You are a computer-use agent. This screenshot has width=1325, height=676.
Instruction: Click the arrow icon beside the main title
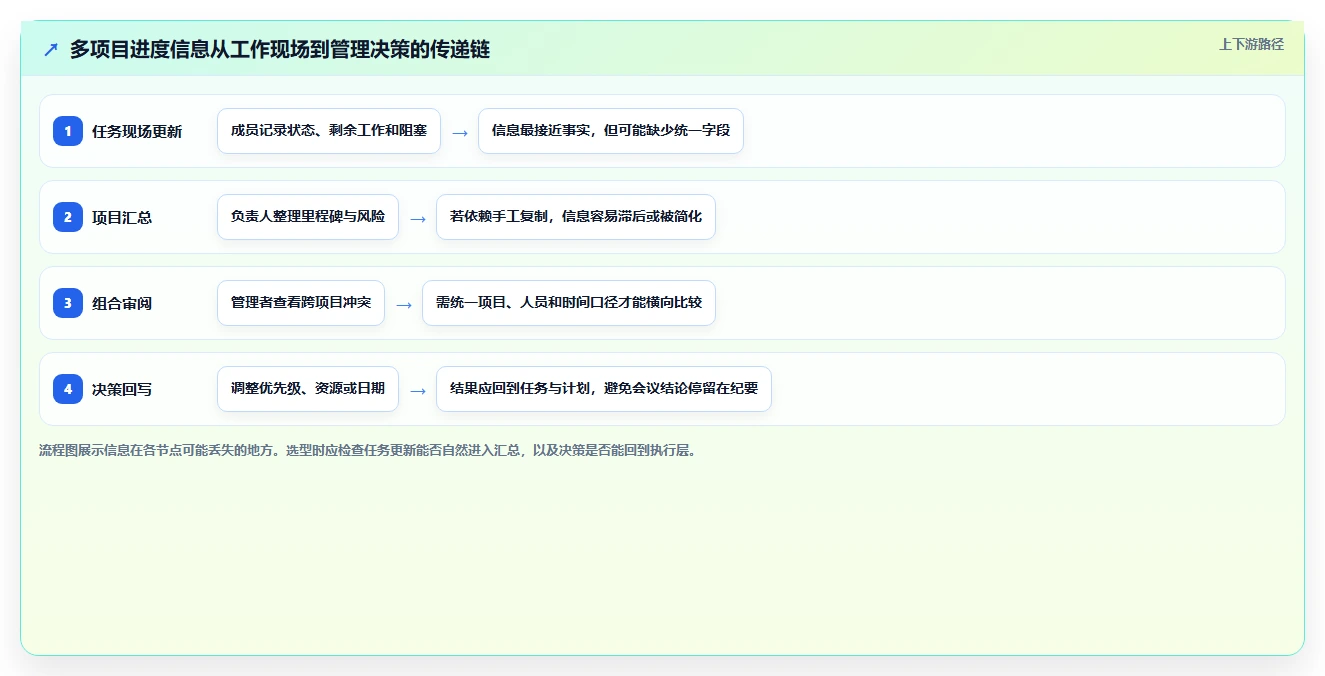(51, 49)
